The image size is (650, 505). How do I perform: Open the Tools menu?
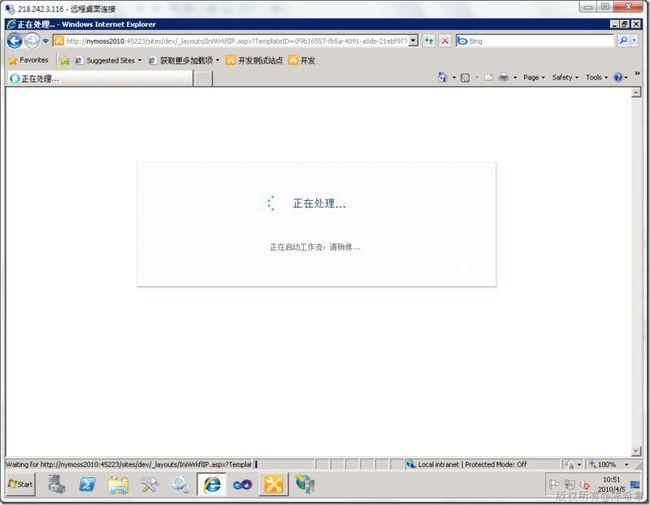pos(597,78)
